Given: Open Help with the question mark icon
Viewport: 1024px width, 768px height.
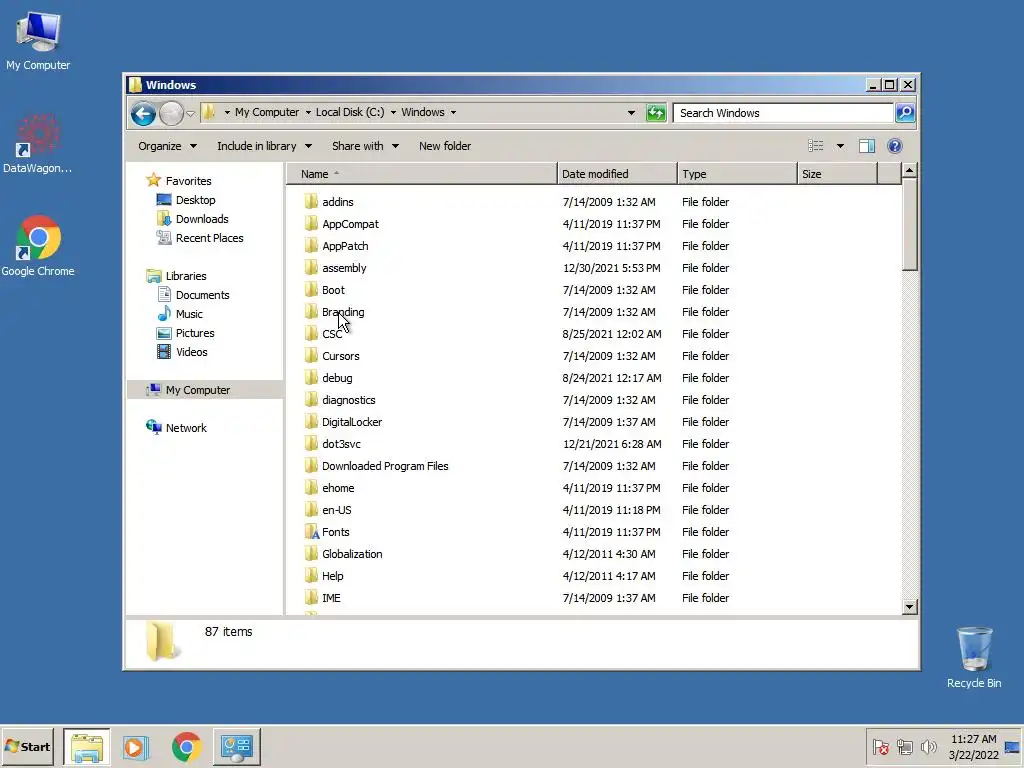Looking at the screenshot, I should 895,146.
